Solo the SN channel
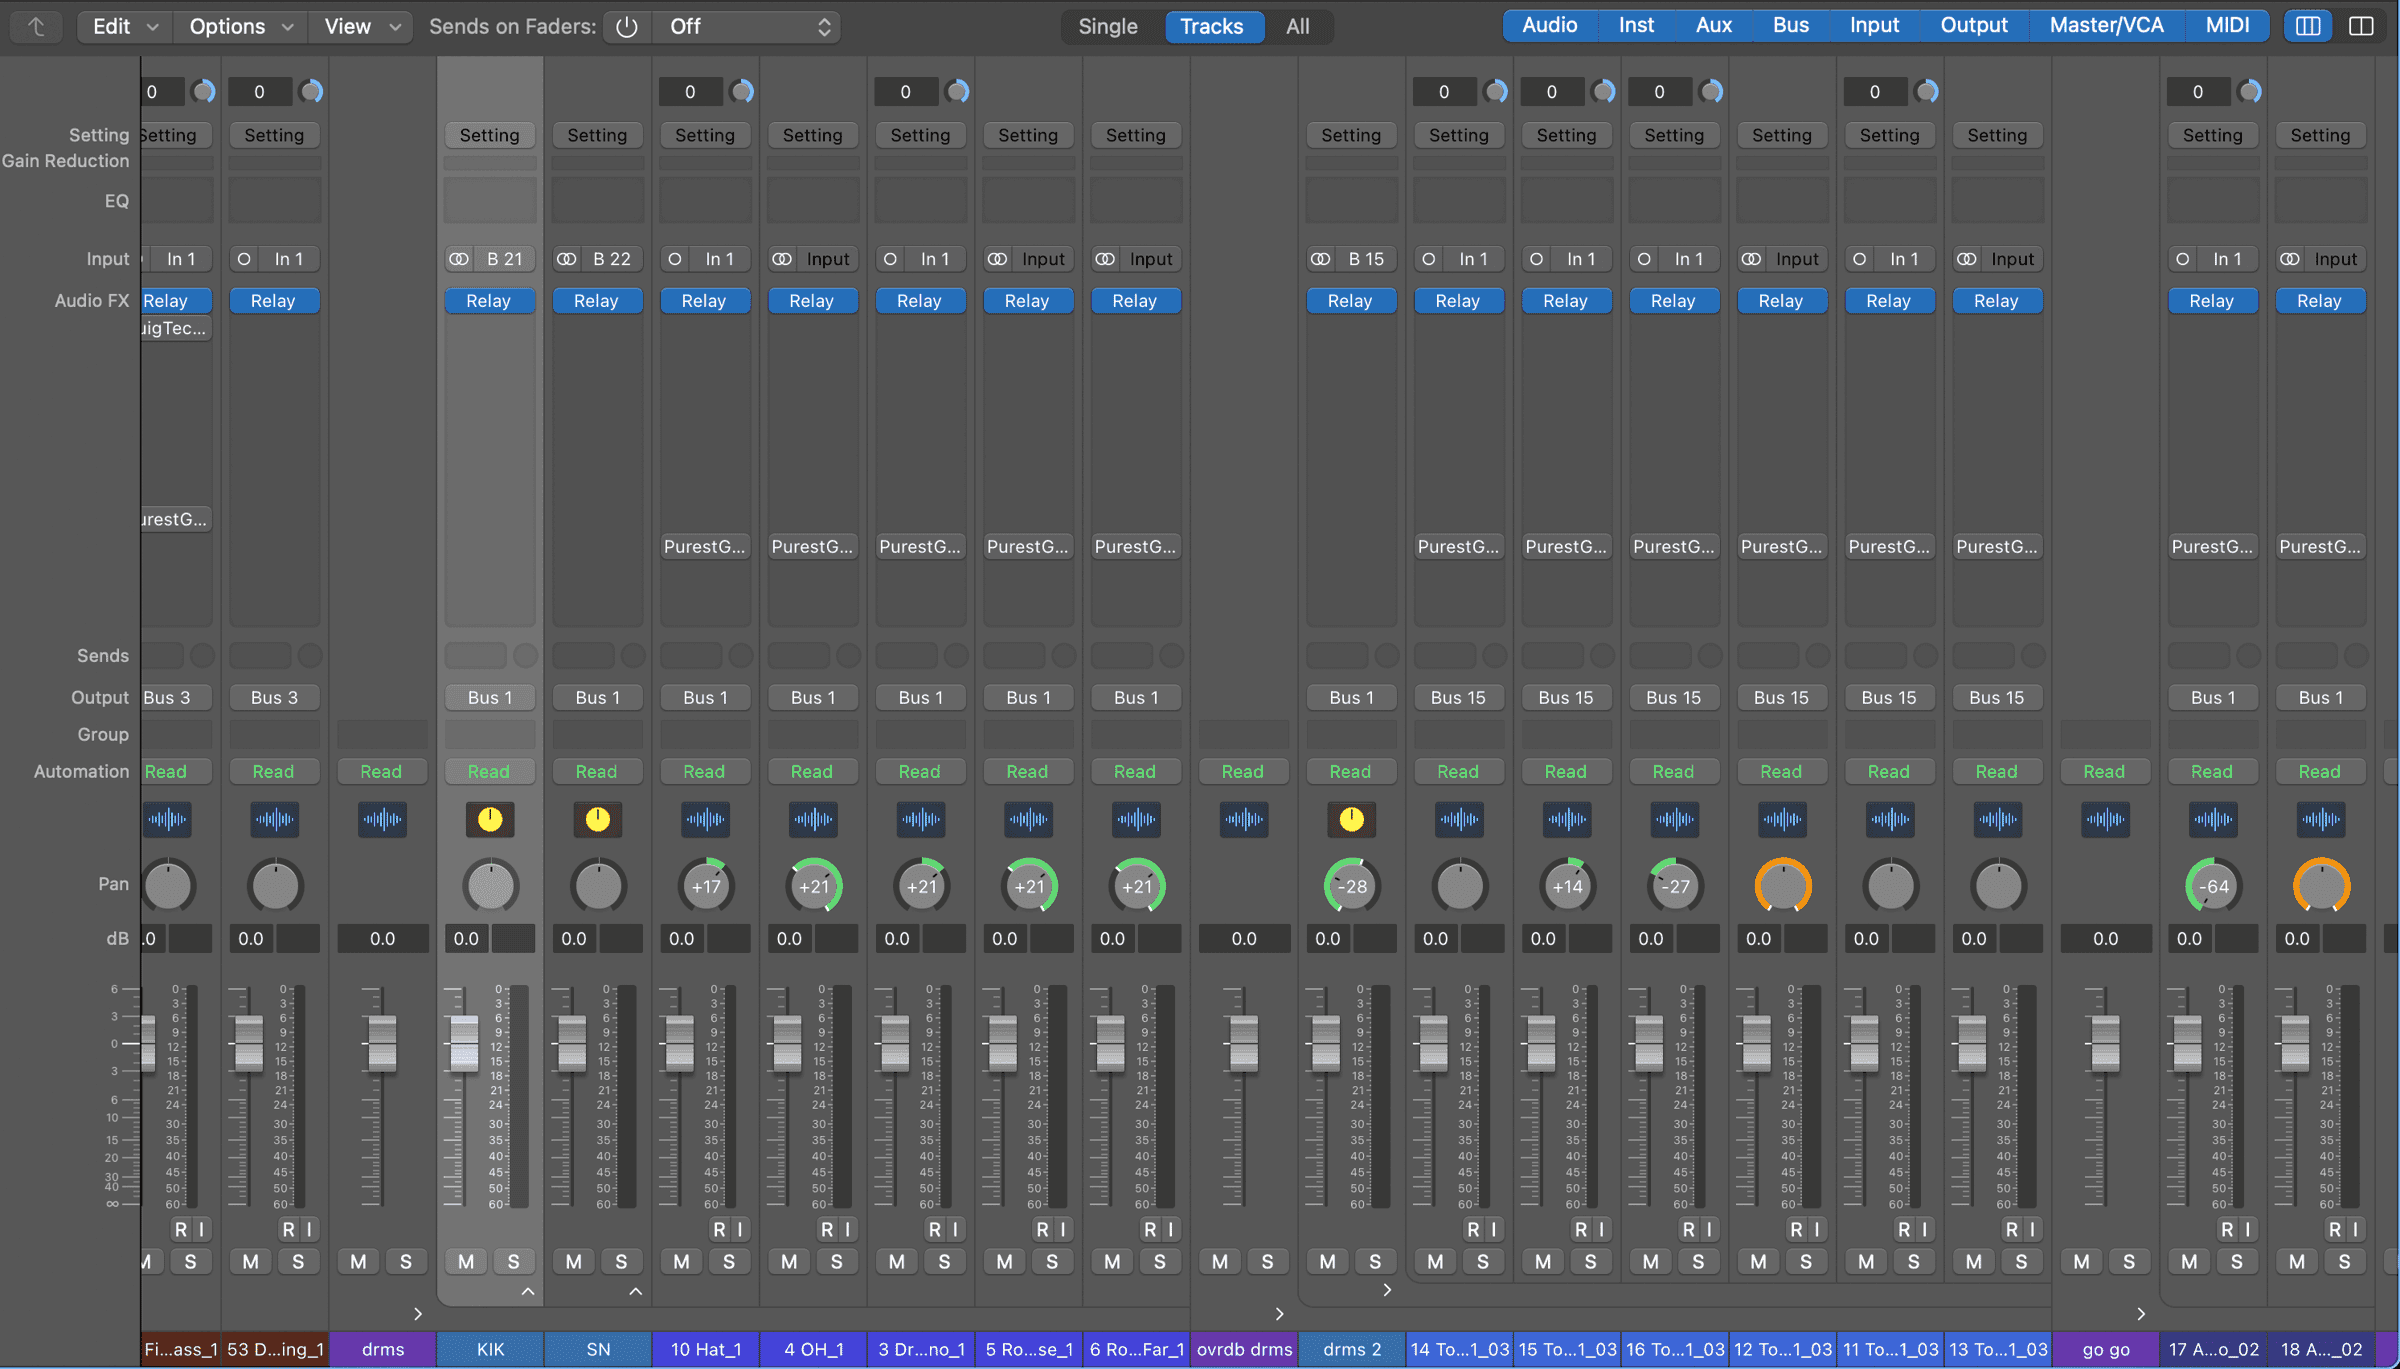Image resolution: width=2400 pixels, height=1369 pixels. 621,1262
